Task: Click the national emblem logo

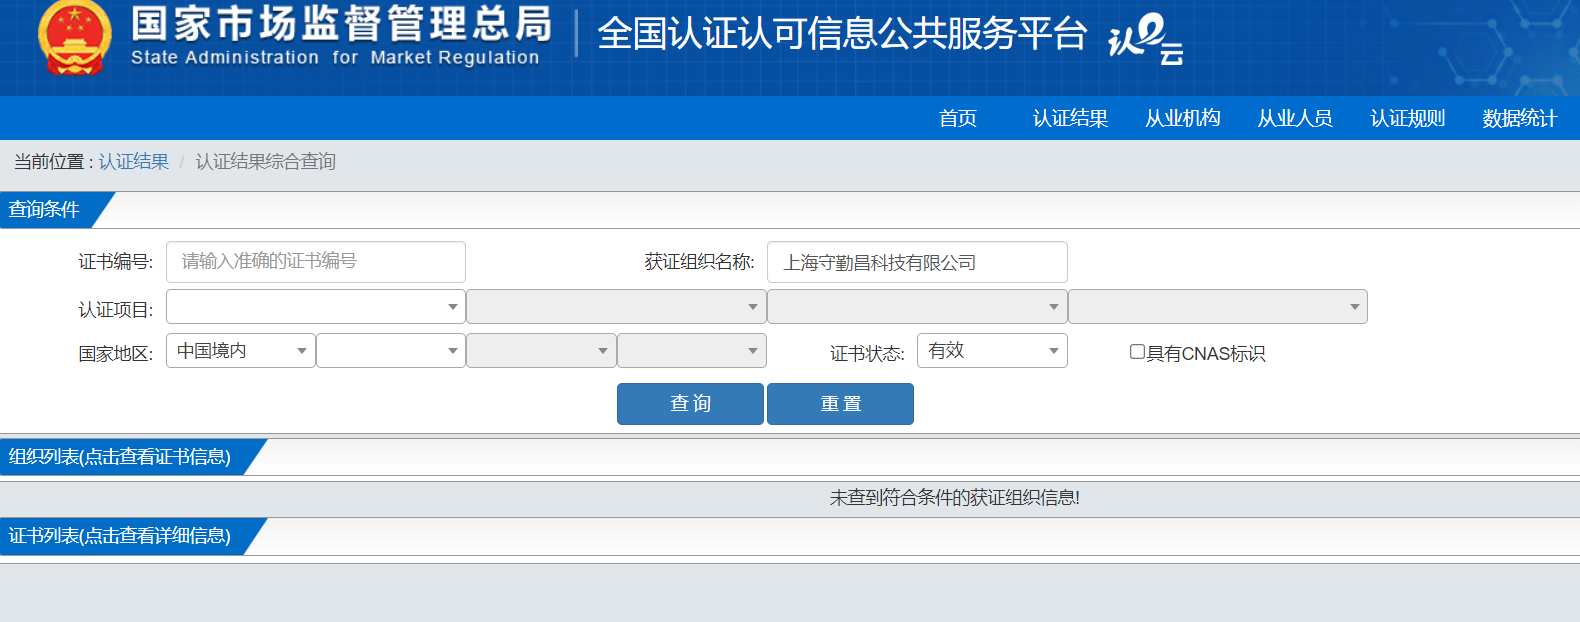Action: 74,38
